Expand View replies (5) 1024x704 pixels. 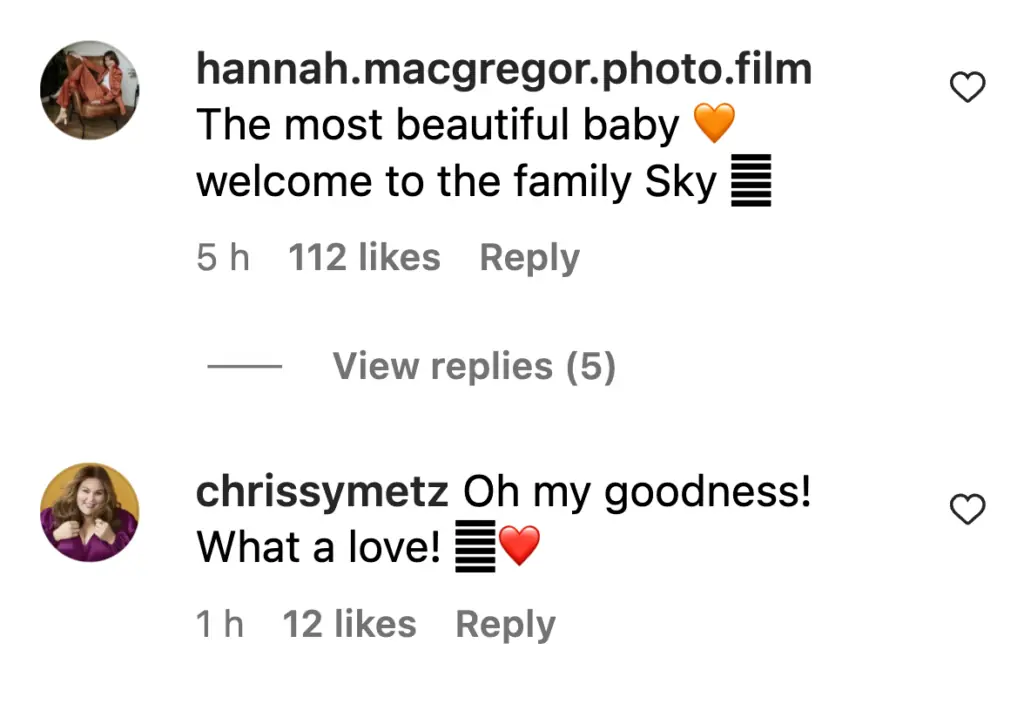pyautogui.click(x=474, y=367)
